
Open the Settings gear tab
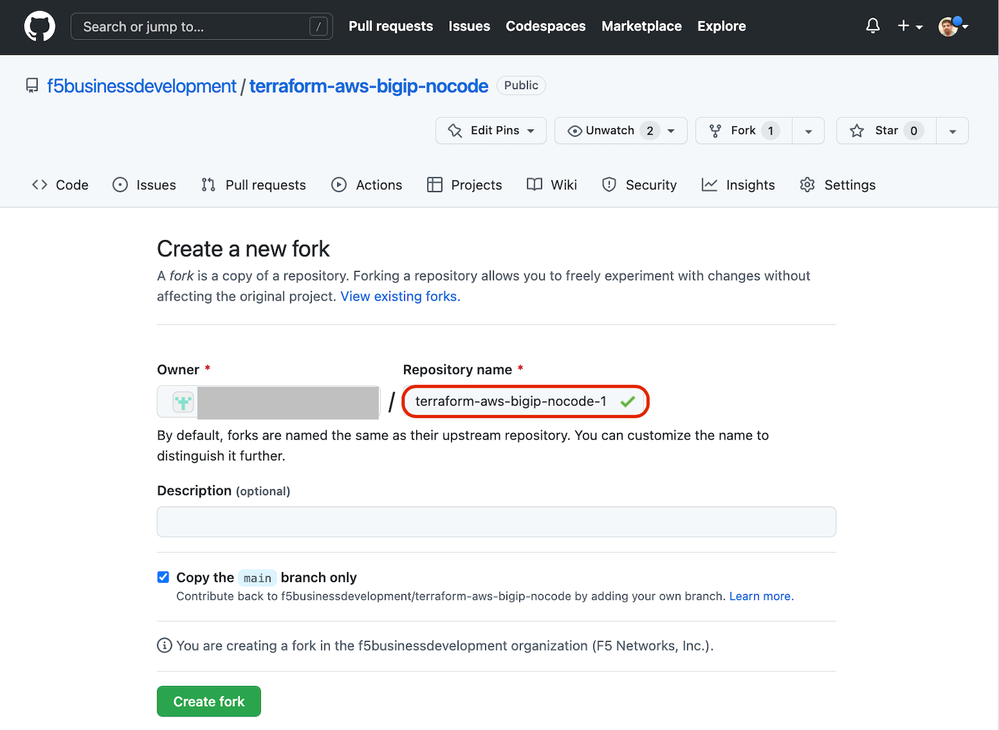tap(837, 185)
